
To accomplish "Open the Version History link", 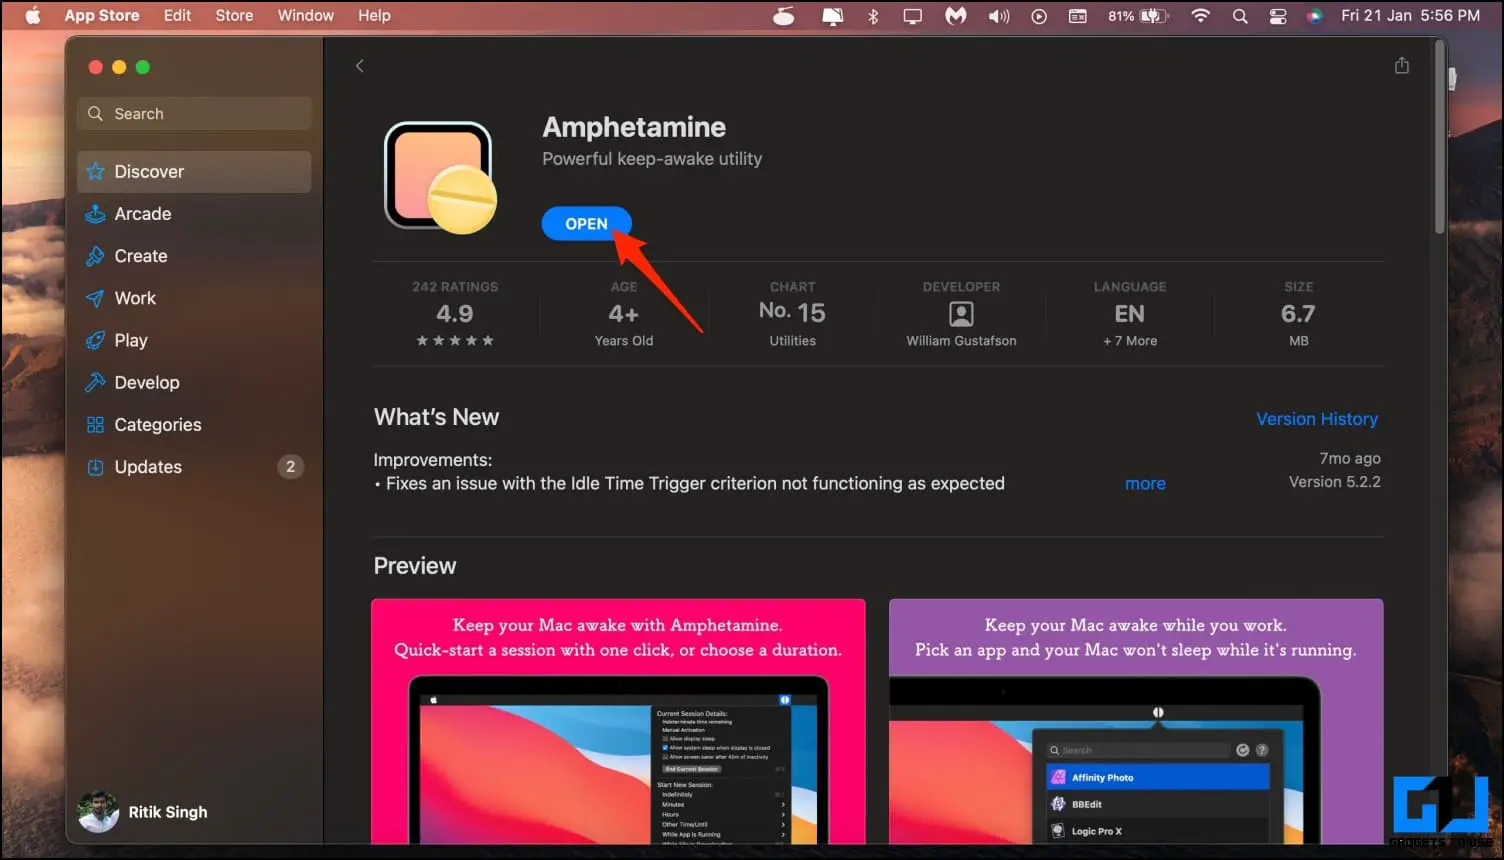I will click(x=1317, y=419).
